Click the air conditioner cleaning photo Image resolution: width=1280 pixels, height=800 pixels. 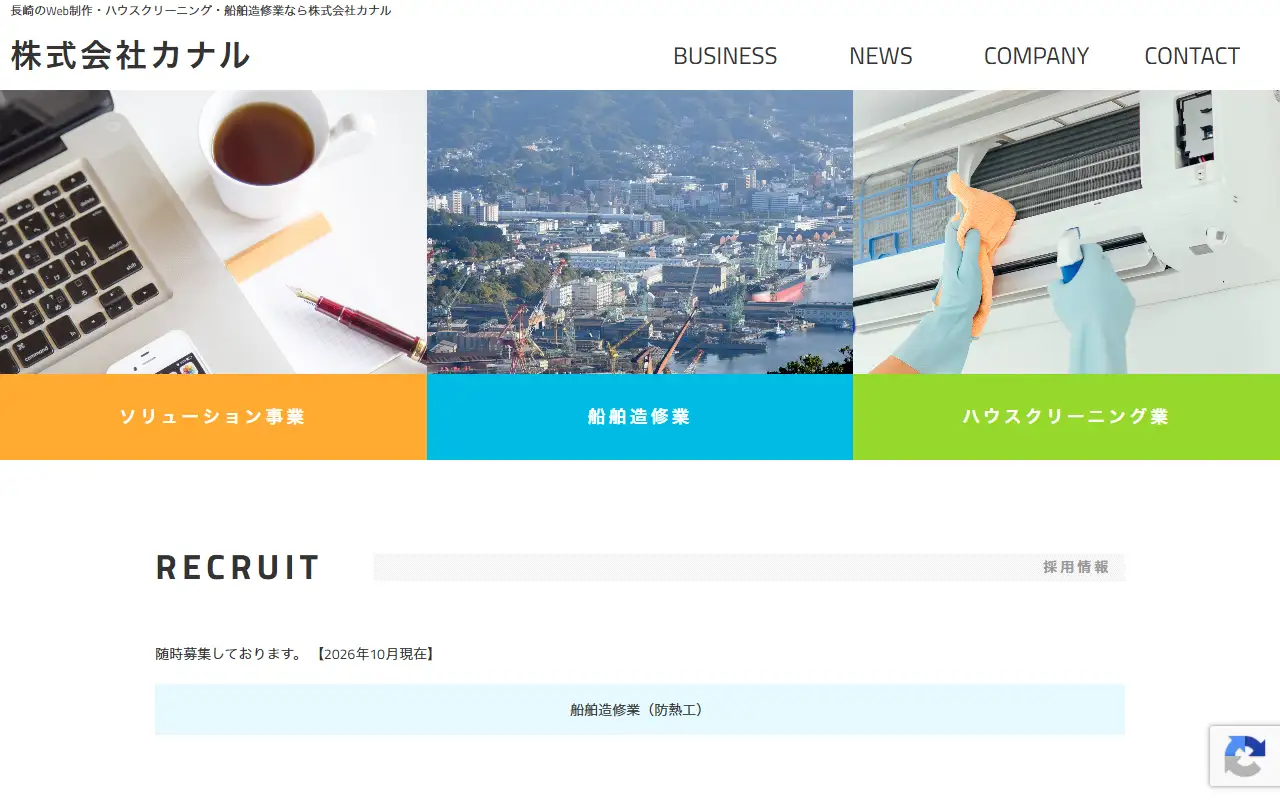tap(1066, 232)
